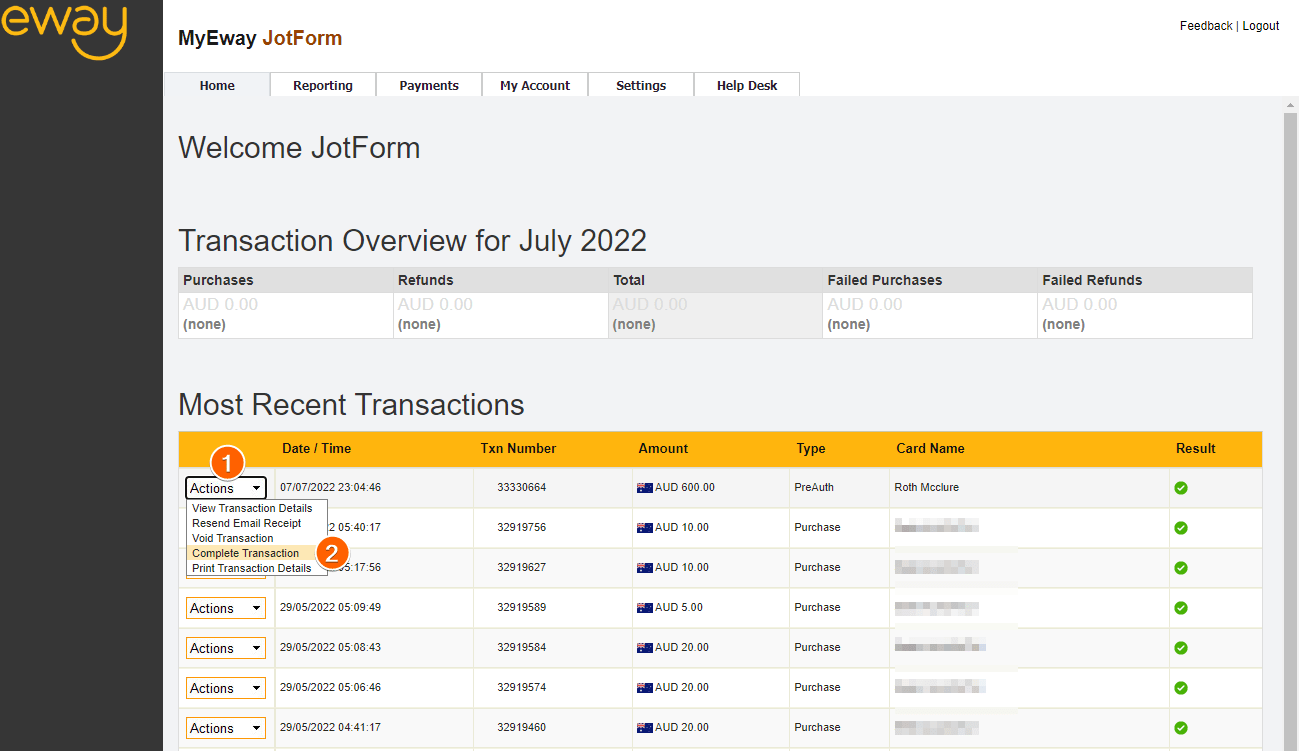
Task: Switch to the Reporting tab
Action: 323,85
